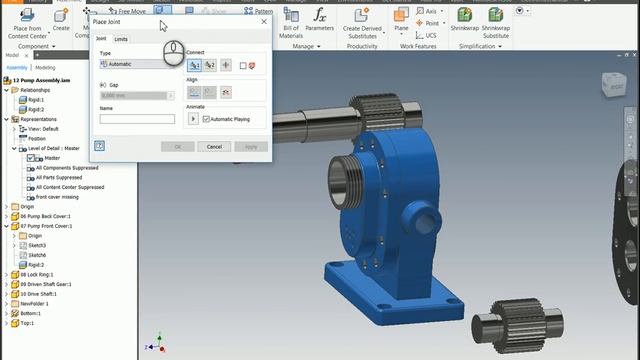The image size is (640, 360).
Task: Add a new browser panel with plus
Action: pyautogui.click(x=37, y=55)
